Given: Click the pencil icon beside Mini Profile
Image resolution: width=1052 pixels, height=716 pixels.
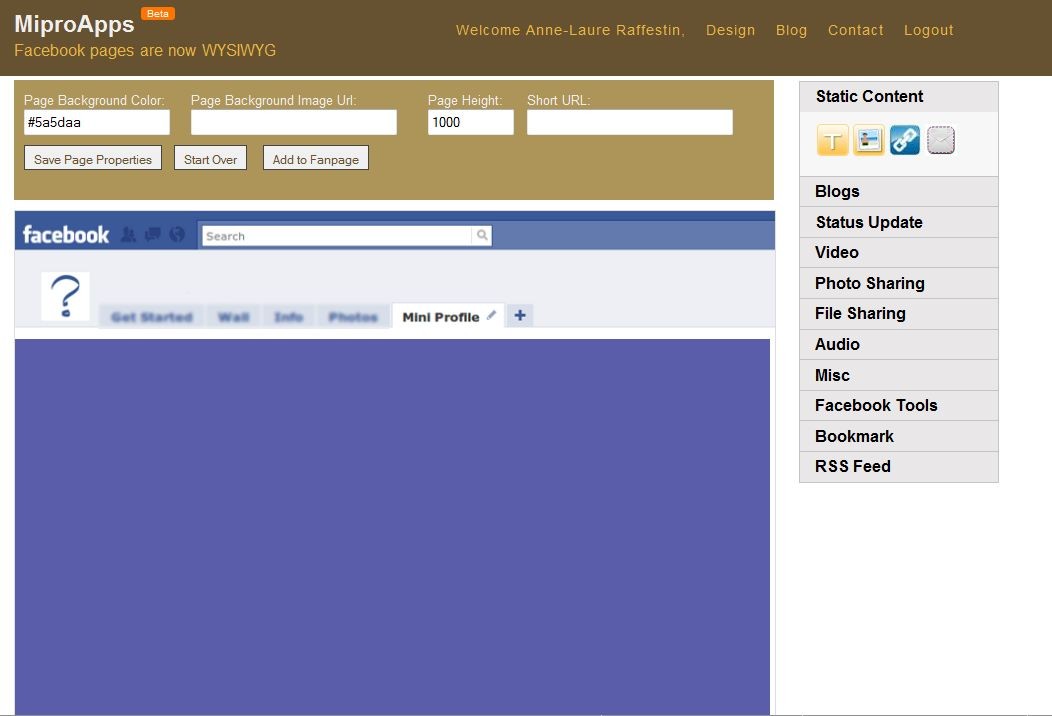Looking at the screenshot, I should [491, 315].
